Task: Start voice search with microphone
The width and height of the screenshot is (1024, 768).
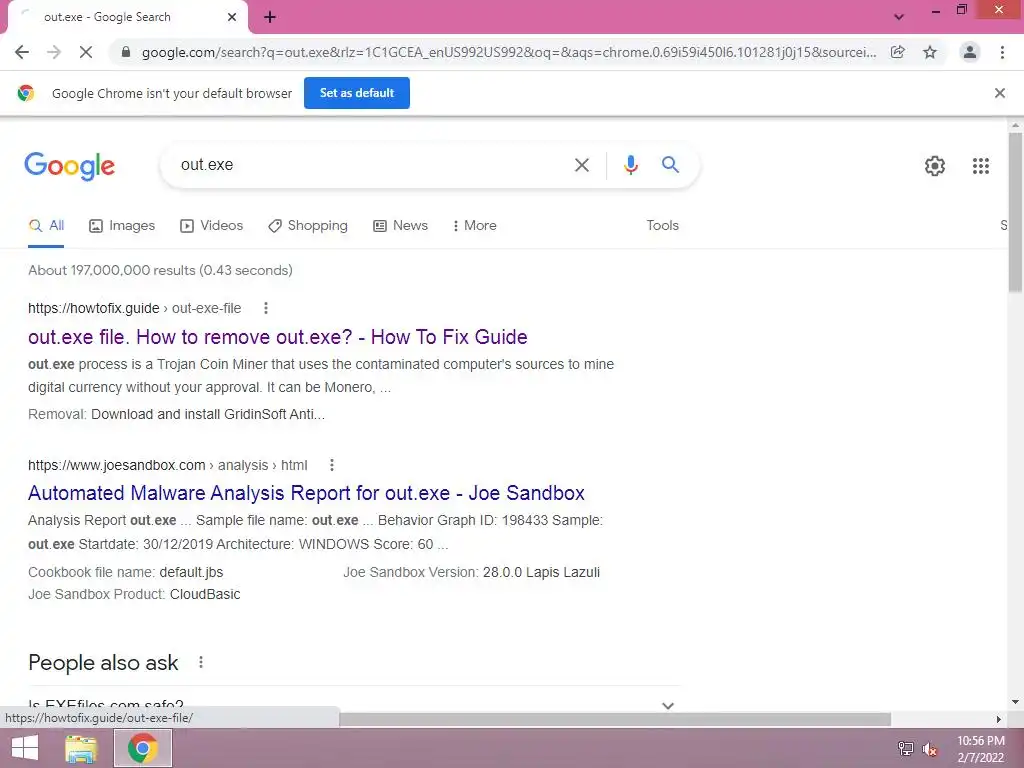Action: 630,165
